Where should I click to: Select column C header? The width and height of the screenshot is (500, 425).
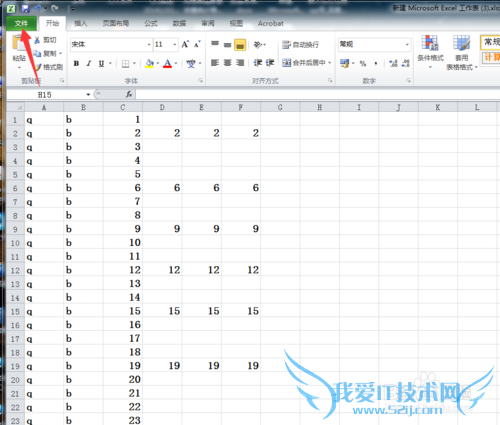click(123, 107)
